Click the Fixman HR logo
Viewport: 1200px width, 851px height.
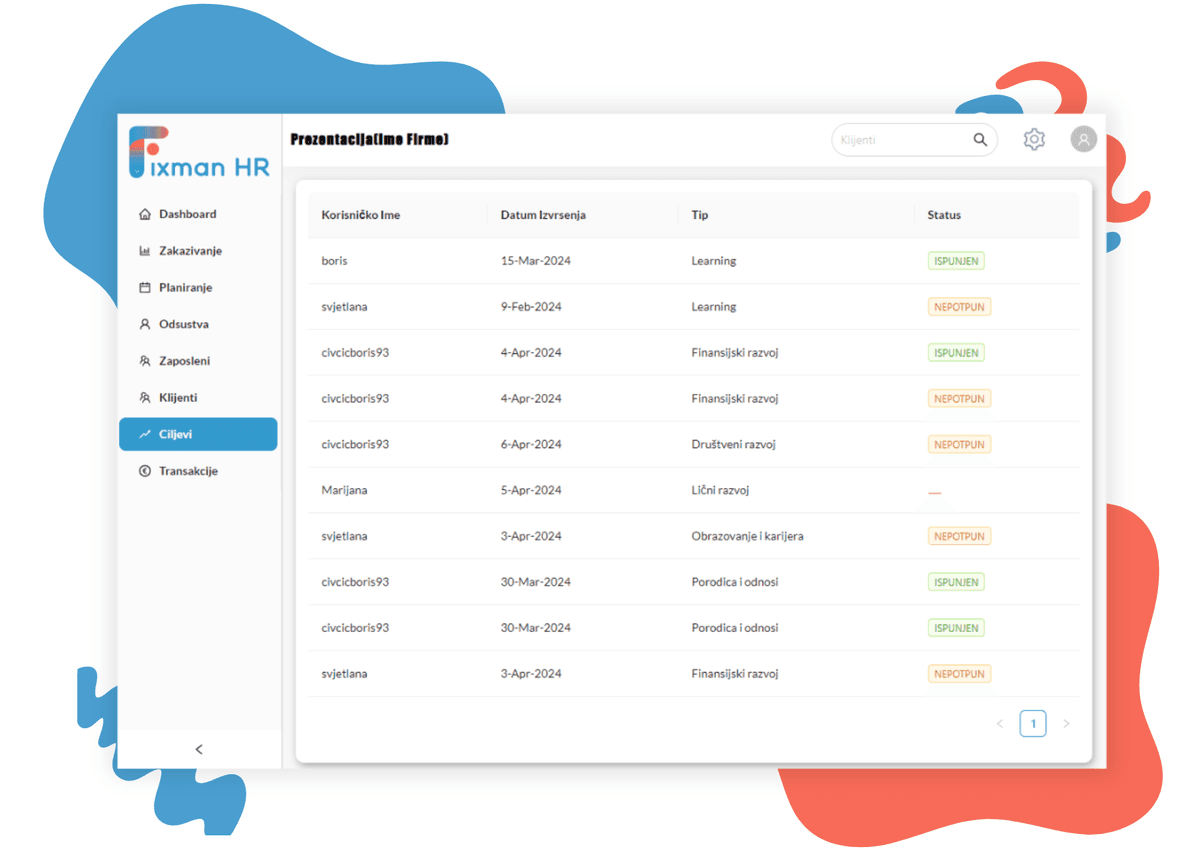199,153
